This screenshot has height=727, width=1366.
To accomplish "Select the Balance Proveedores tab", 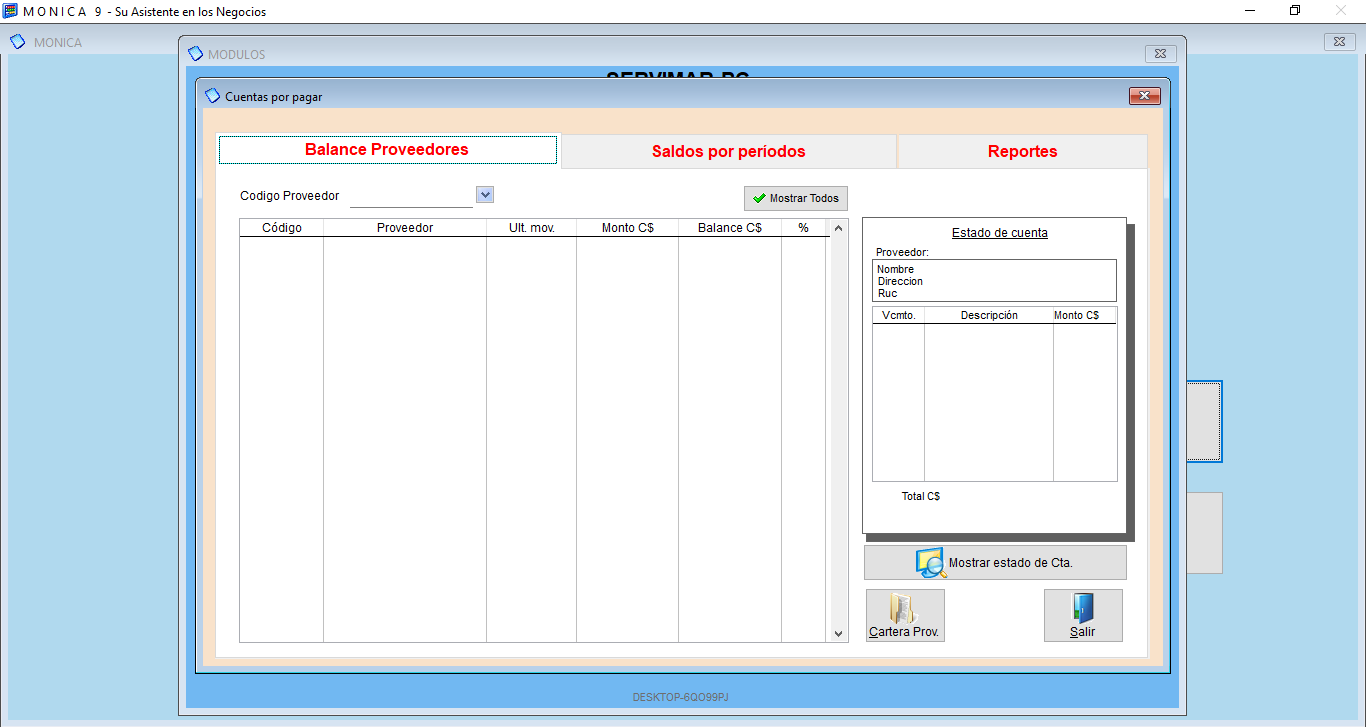I will 387,149.
